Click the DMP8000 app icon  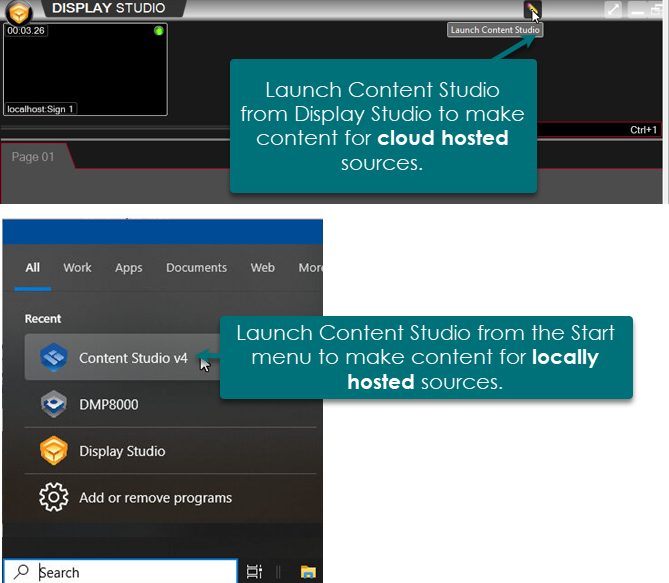coord(53,404)
